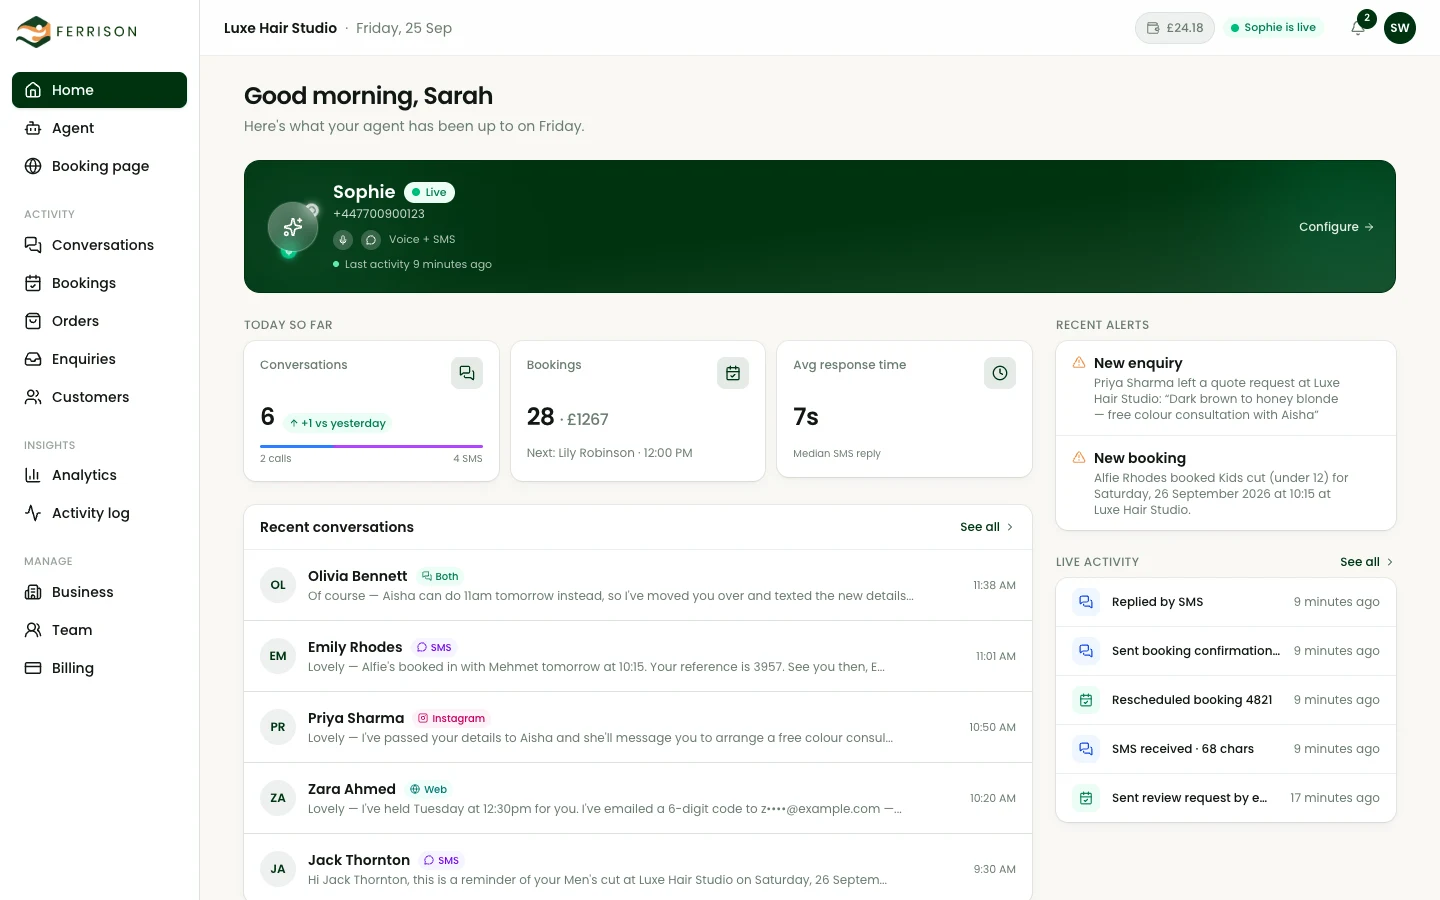The width and height of the screenshot is (1440, 900).
Task: Open Emily Rhodes conversation row
Action: pyautogui.click(x=638, y=656)
